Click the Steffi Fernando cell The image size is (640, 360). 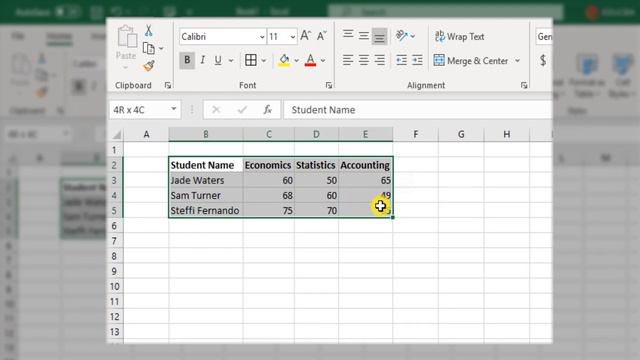coord(206,210)
